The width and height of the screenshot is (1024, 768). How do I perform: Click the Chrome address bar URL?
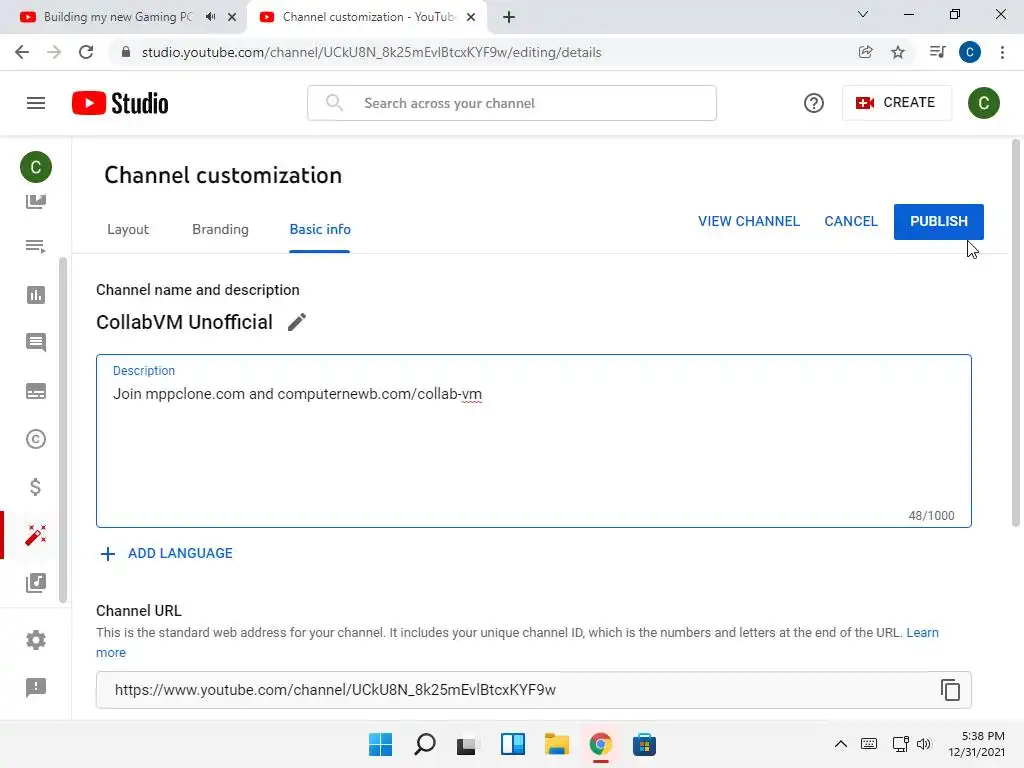click(371, 52)
